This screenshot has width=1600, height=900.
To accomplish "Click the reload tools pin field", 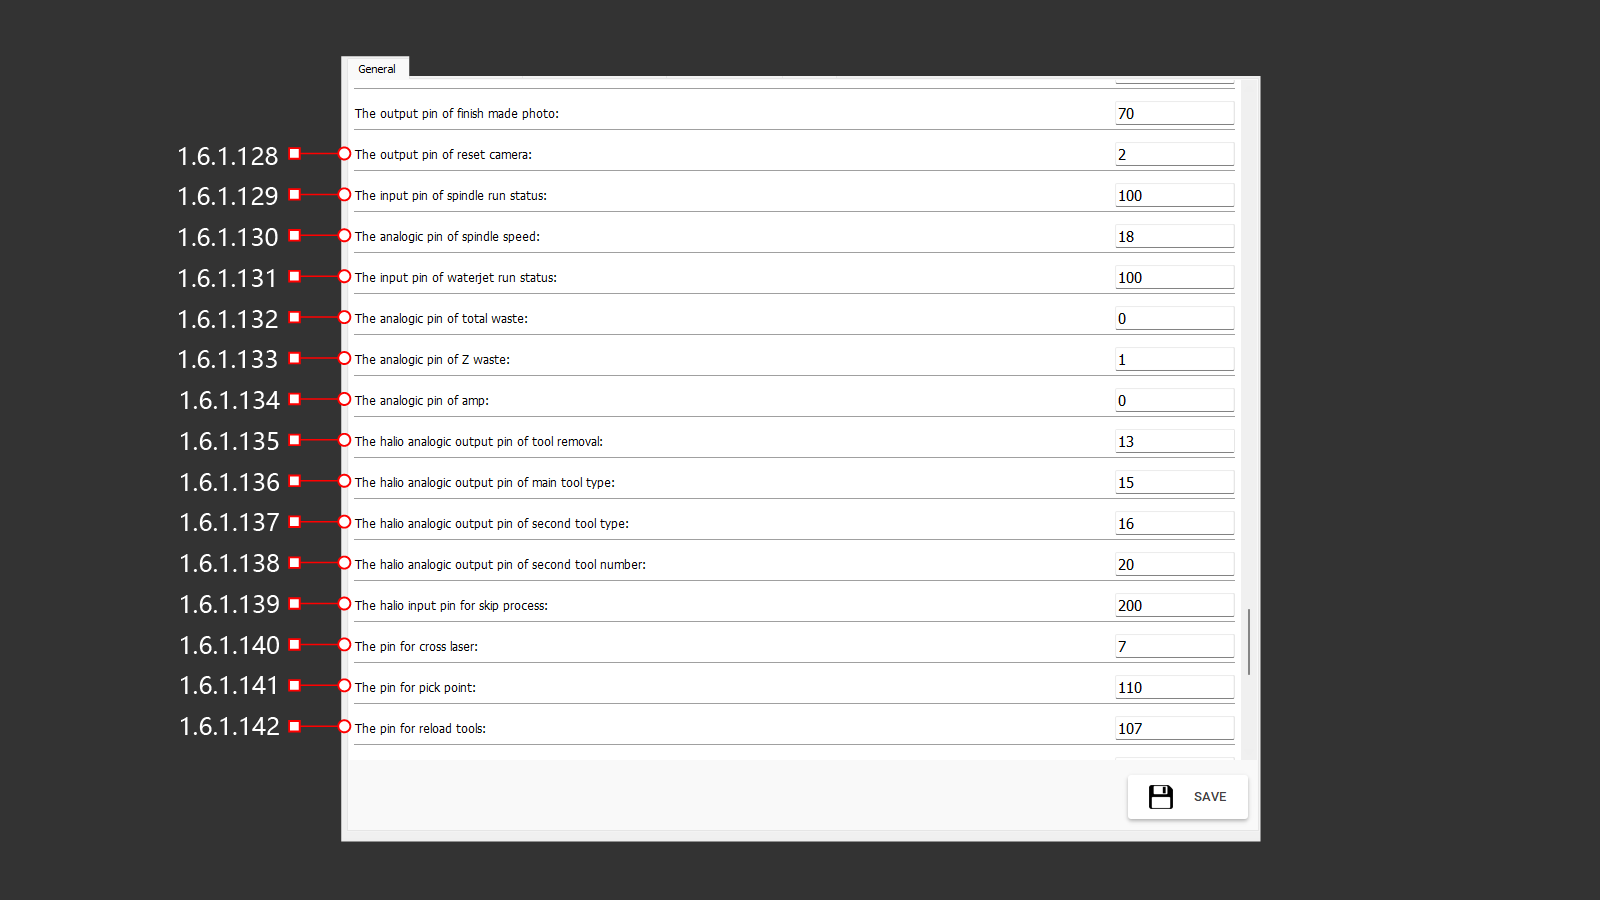I will click(x=1174, y=729).
